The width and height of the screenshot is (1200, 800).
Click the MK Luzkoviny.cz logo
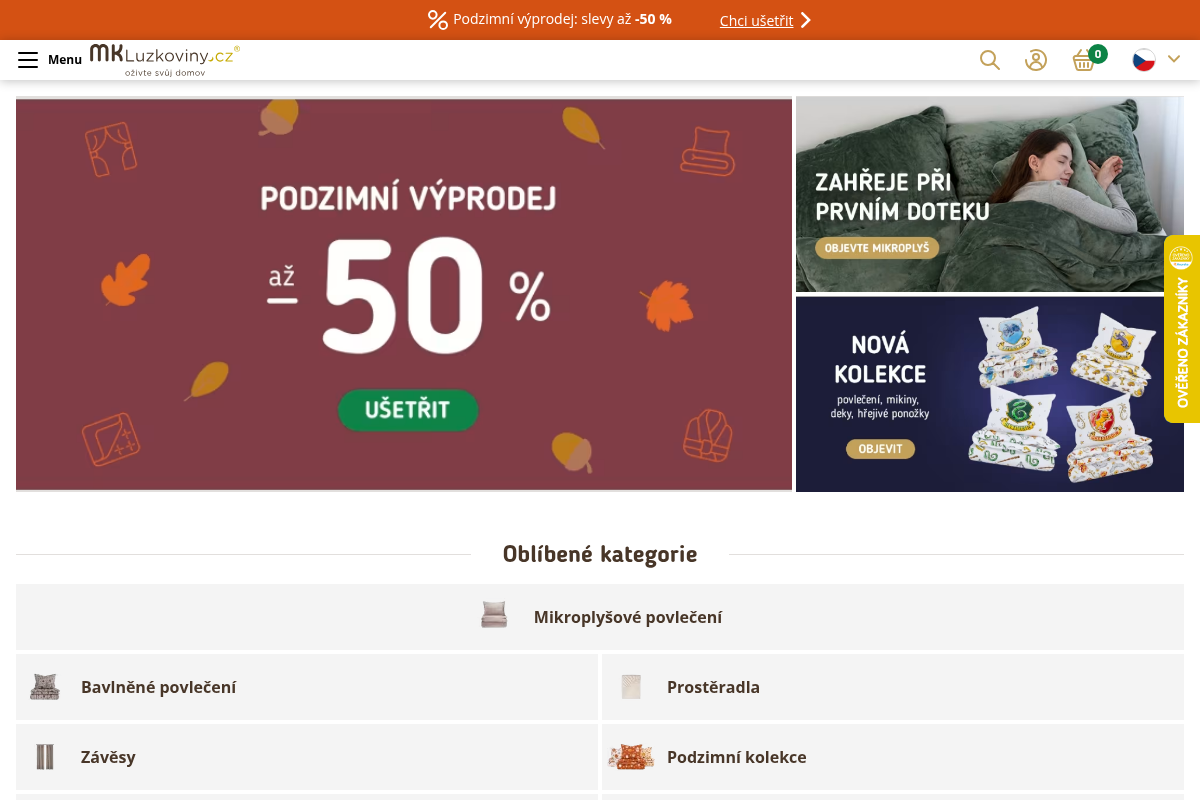165,60
